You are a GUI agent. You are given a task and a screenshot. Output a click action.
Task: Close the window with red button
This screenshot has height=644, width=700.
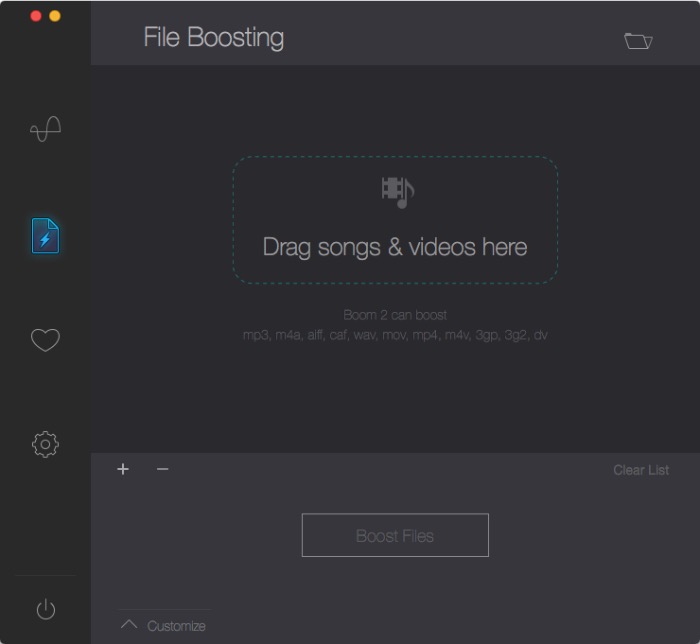point(36,16)
